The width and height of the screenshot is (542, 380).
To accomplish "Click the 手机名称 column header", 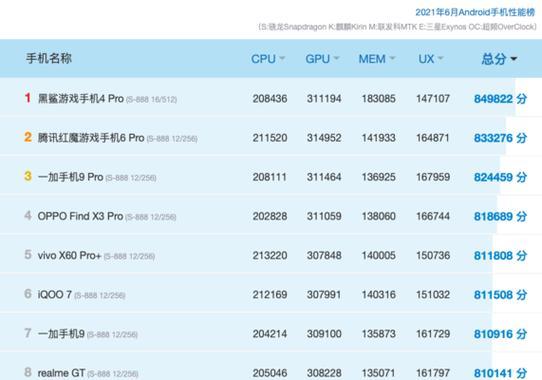I will tap(49, 58).
